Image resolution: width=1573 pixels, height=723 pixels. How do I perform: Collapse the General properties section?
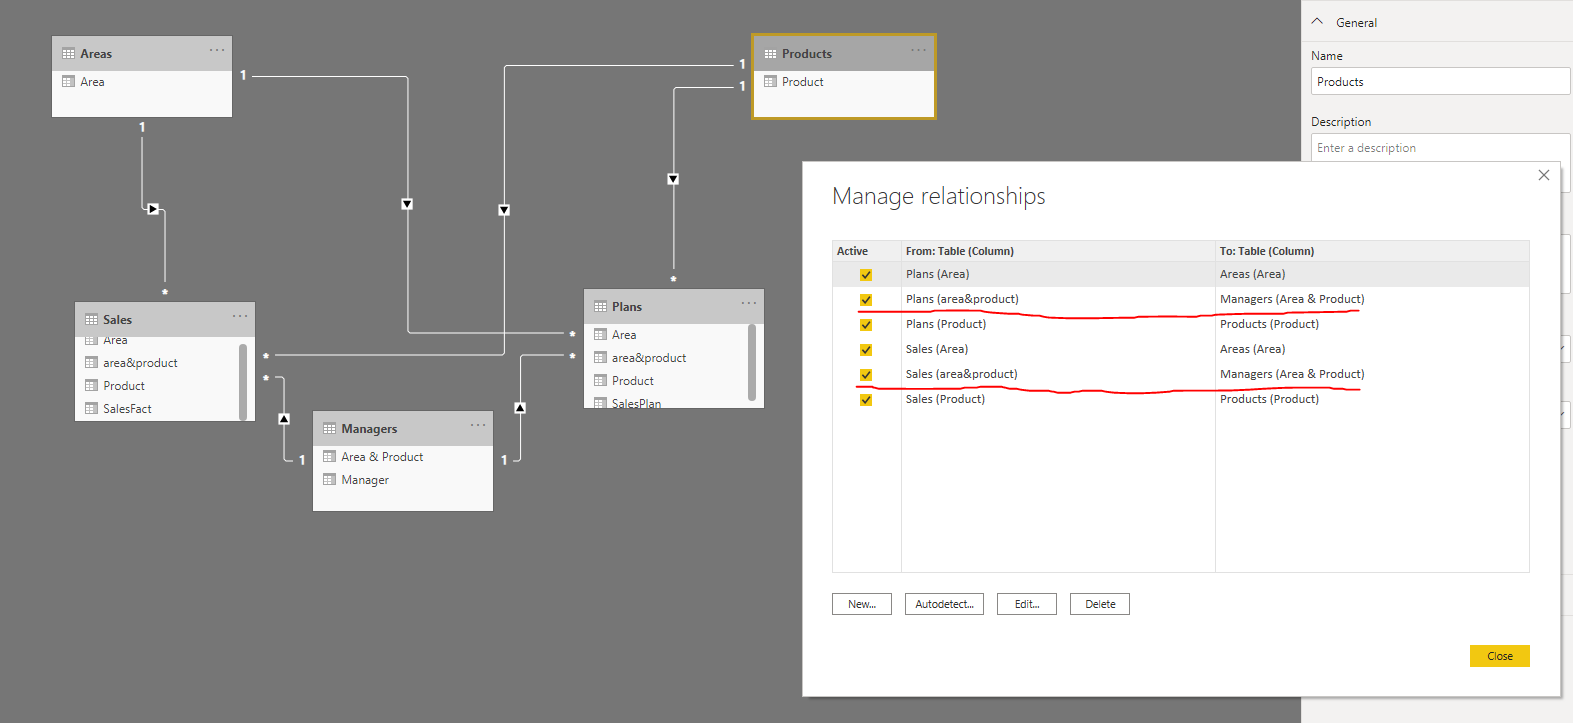(1317, 22)
